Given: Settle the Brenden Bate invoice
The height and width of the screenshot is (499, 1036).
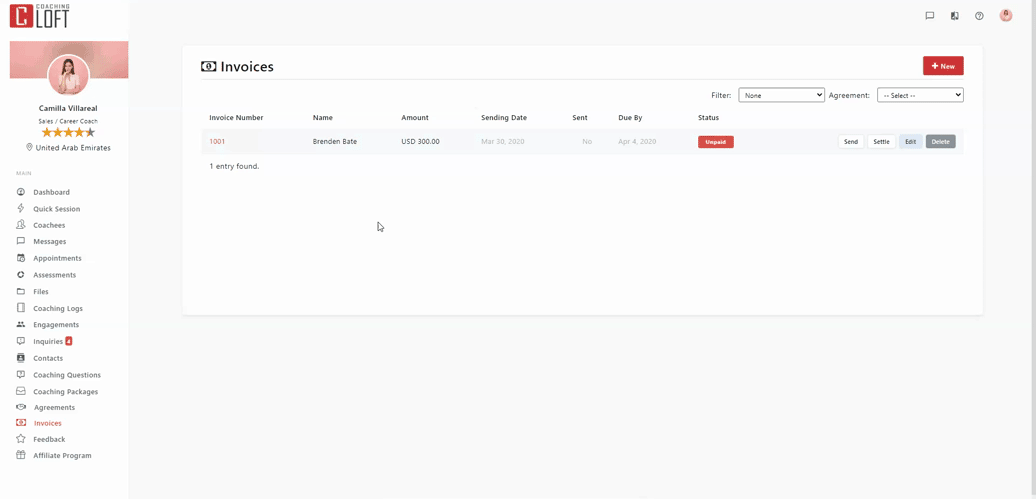Looking at the screenshot, I should 881,141.
